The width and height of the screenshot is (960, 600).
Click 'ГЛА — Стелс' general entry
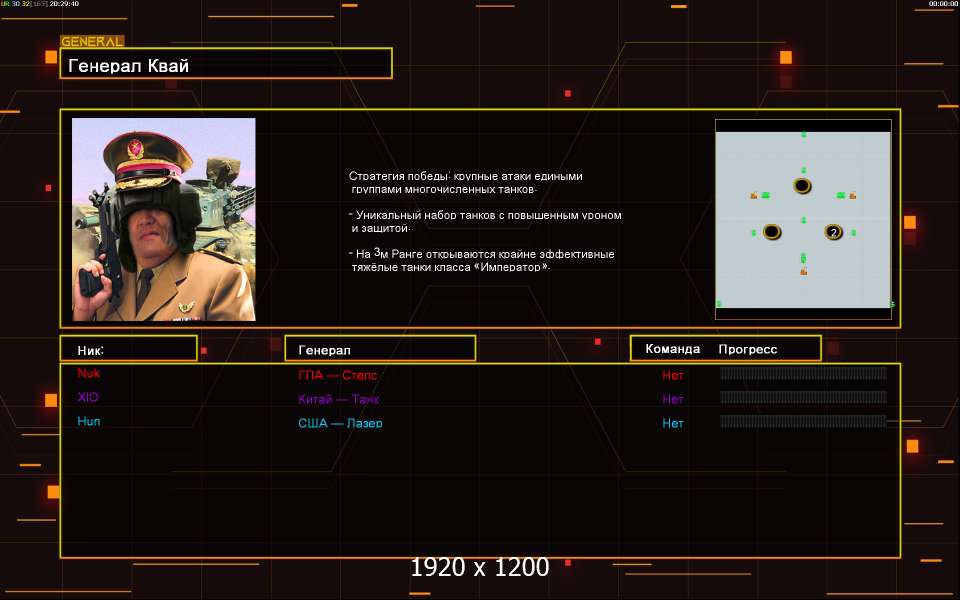337,375
